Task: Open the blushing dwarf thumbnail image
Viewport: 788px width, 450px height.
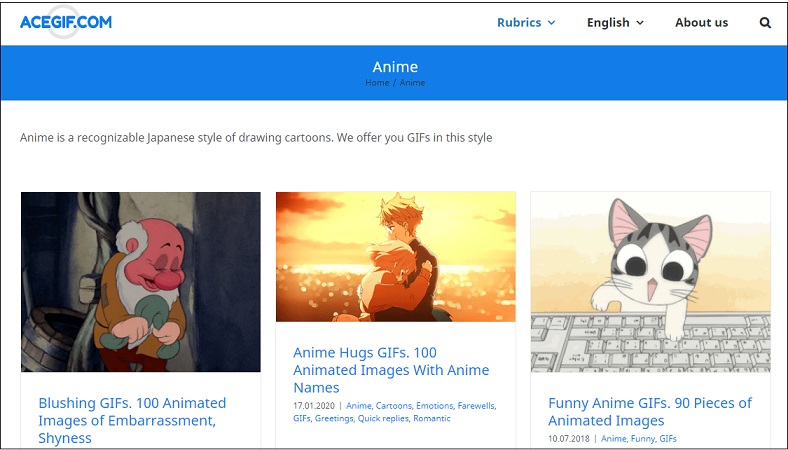Action: (x=141, y=282)
